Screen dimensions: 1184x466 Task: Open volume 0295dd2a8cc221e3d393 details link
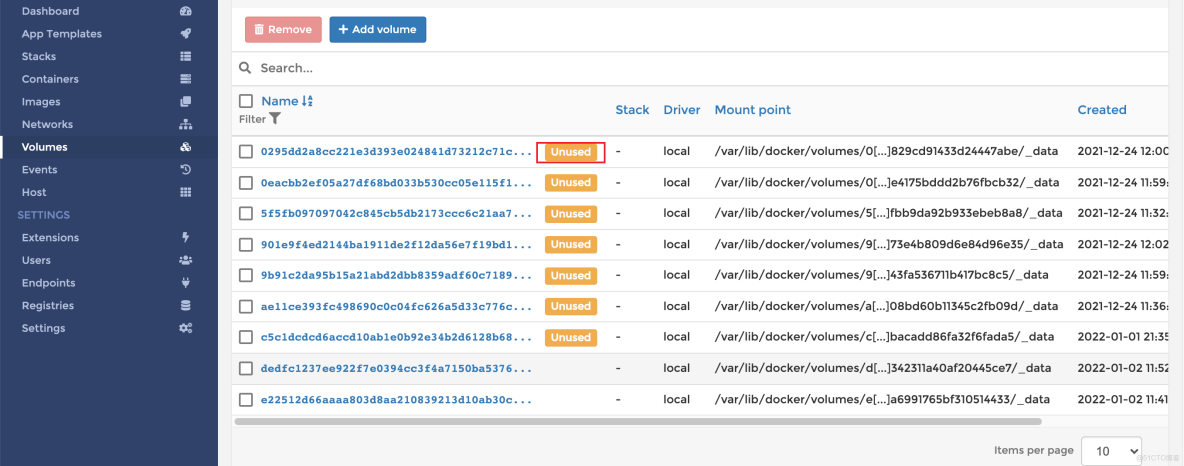396,152
